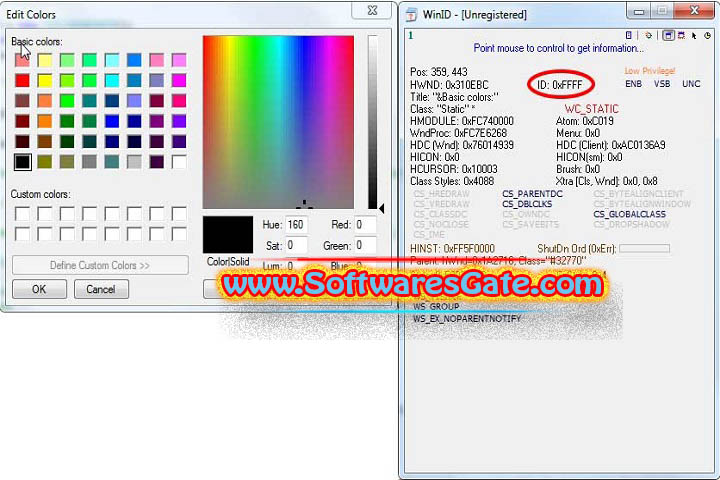
Task: Click the UNC indicator in WinID
Action: click(691, 84)
